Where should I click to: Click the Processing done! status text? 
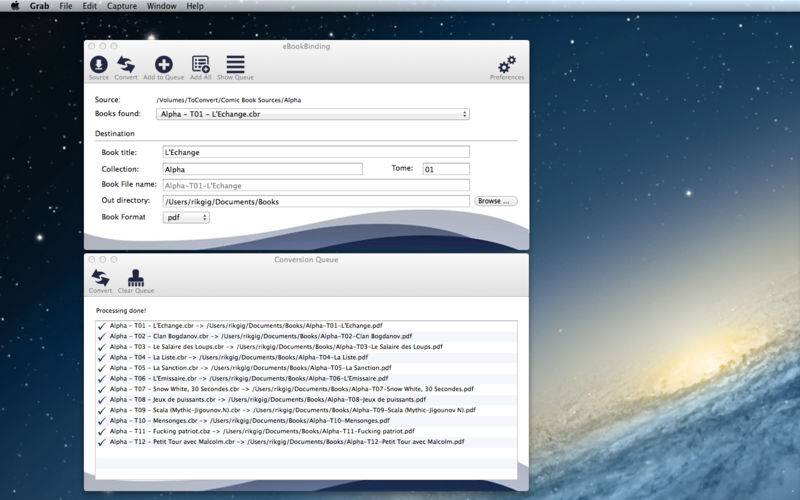coord(121,310)
